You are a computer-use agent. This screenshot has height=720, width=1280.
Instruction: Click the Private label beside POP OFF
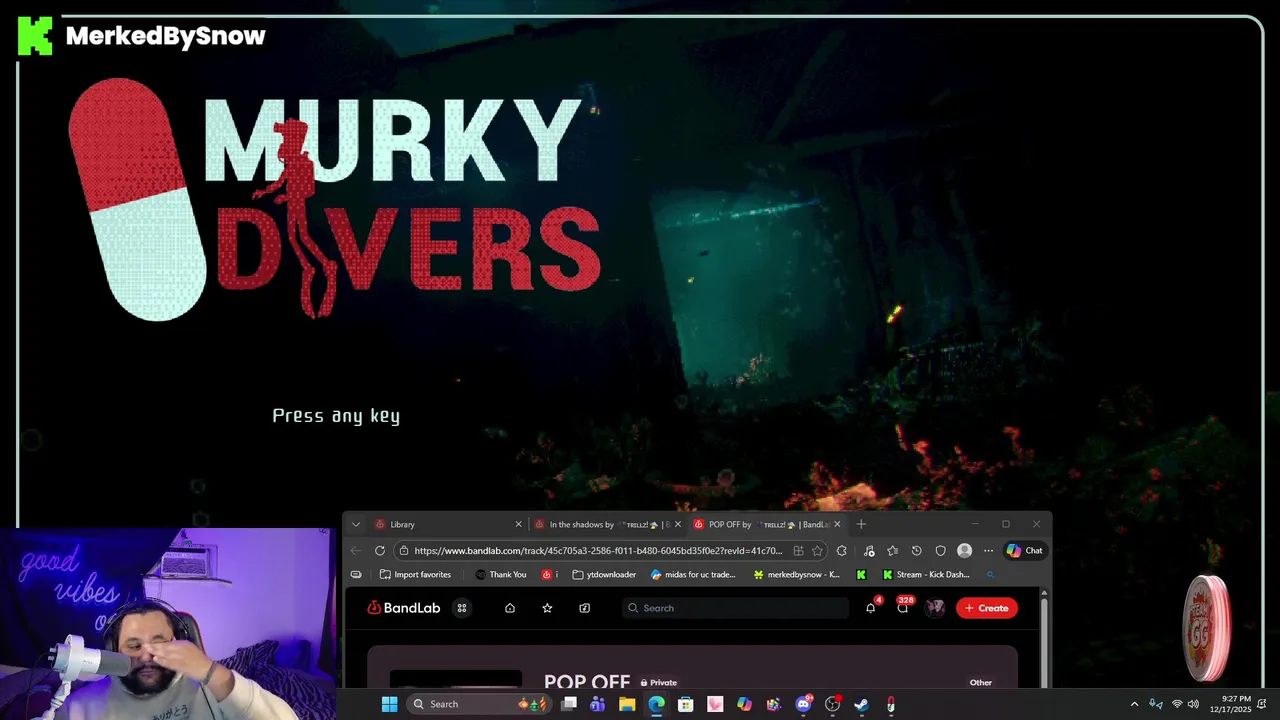tap(658, 683)
